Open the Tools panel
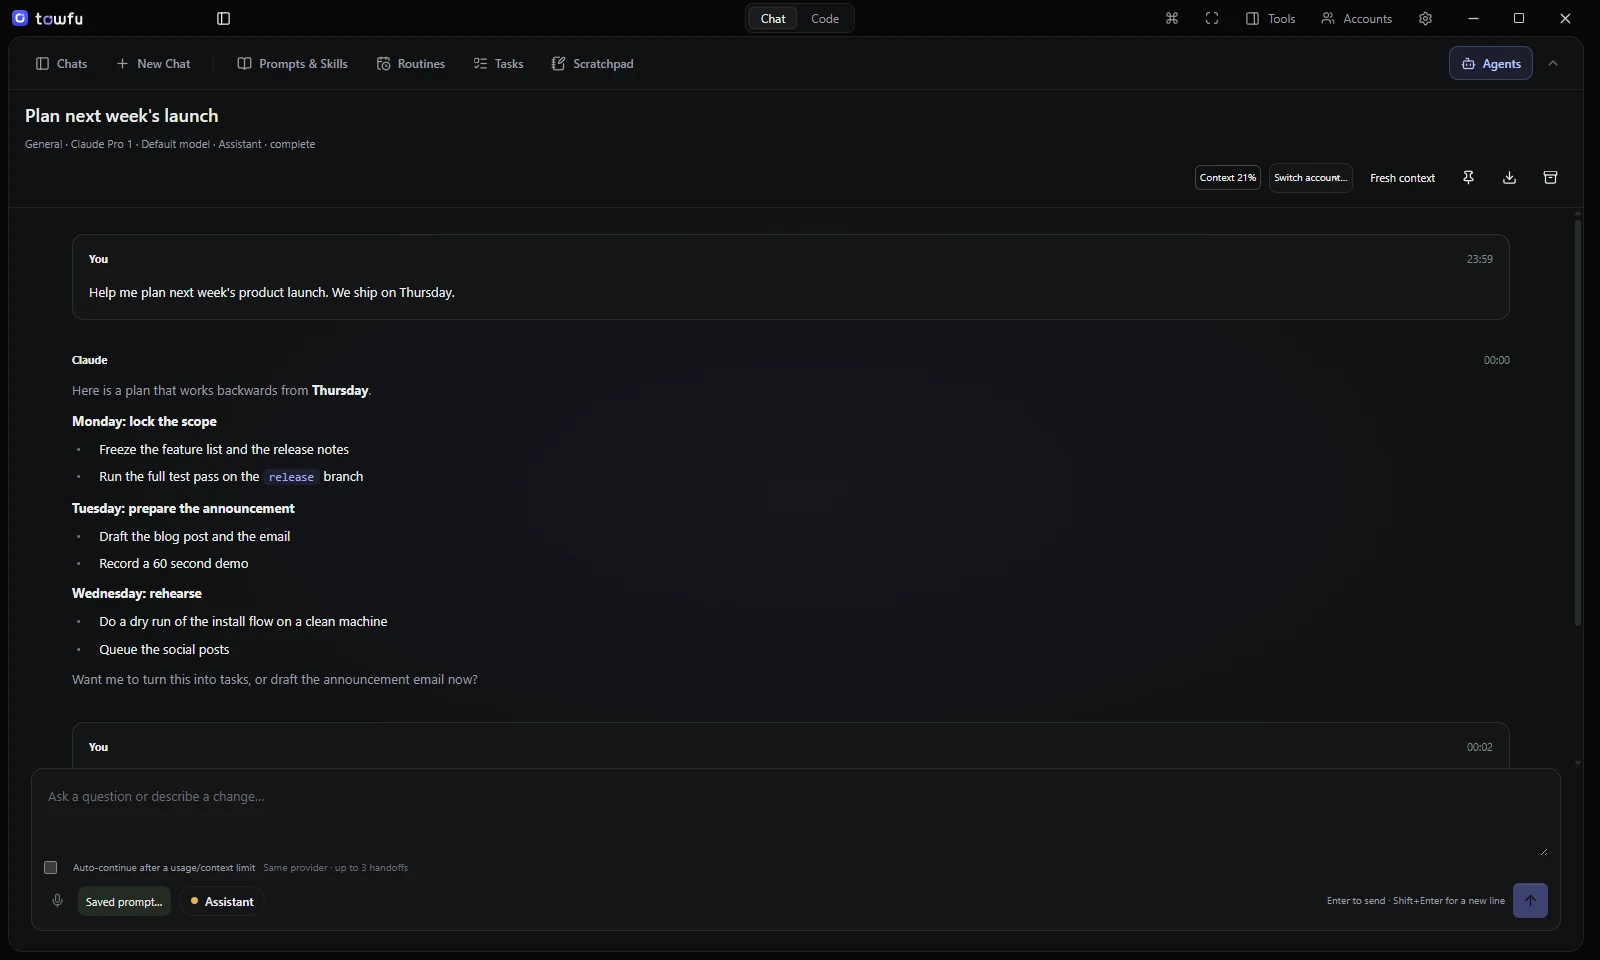The width and height of the screenshot is (1600, 960). click(1271, 18)
